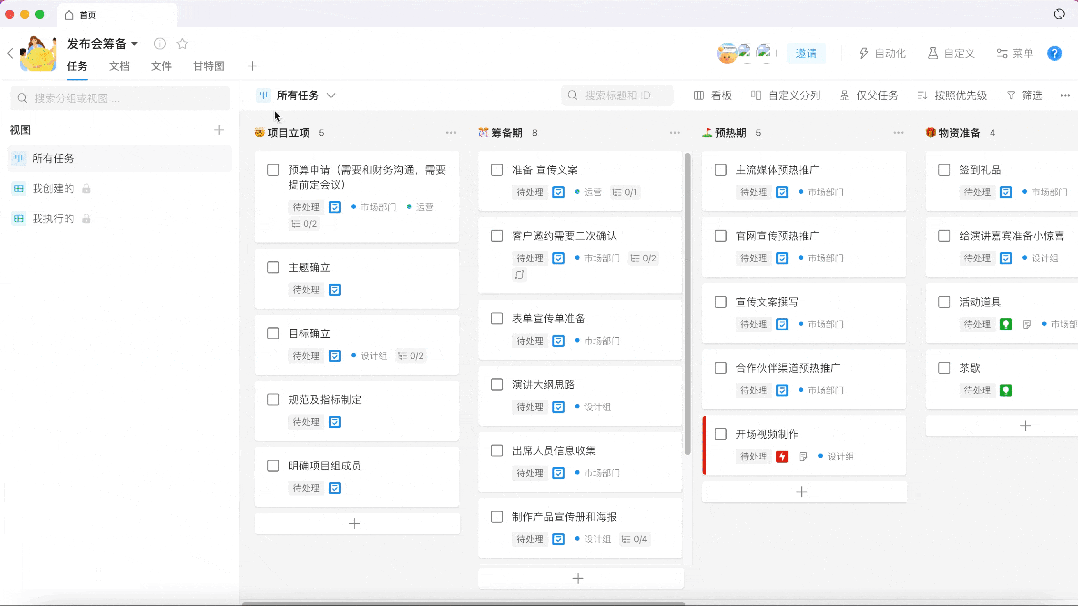Click the 邀请 button
Viewport: 1078px width, 606px height.
806,53
